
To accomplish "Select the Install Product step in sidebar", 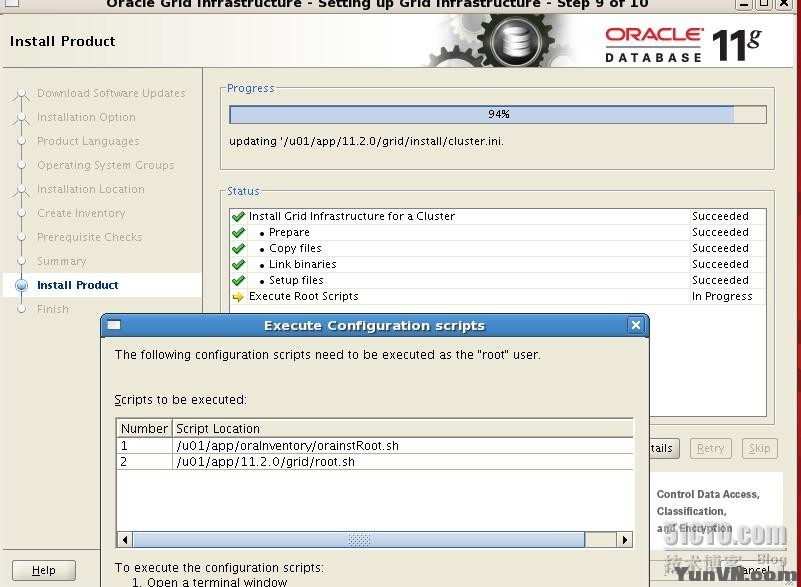I will (x=78, y=285).
